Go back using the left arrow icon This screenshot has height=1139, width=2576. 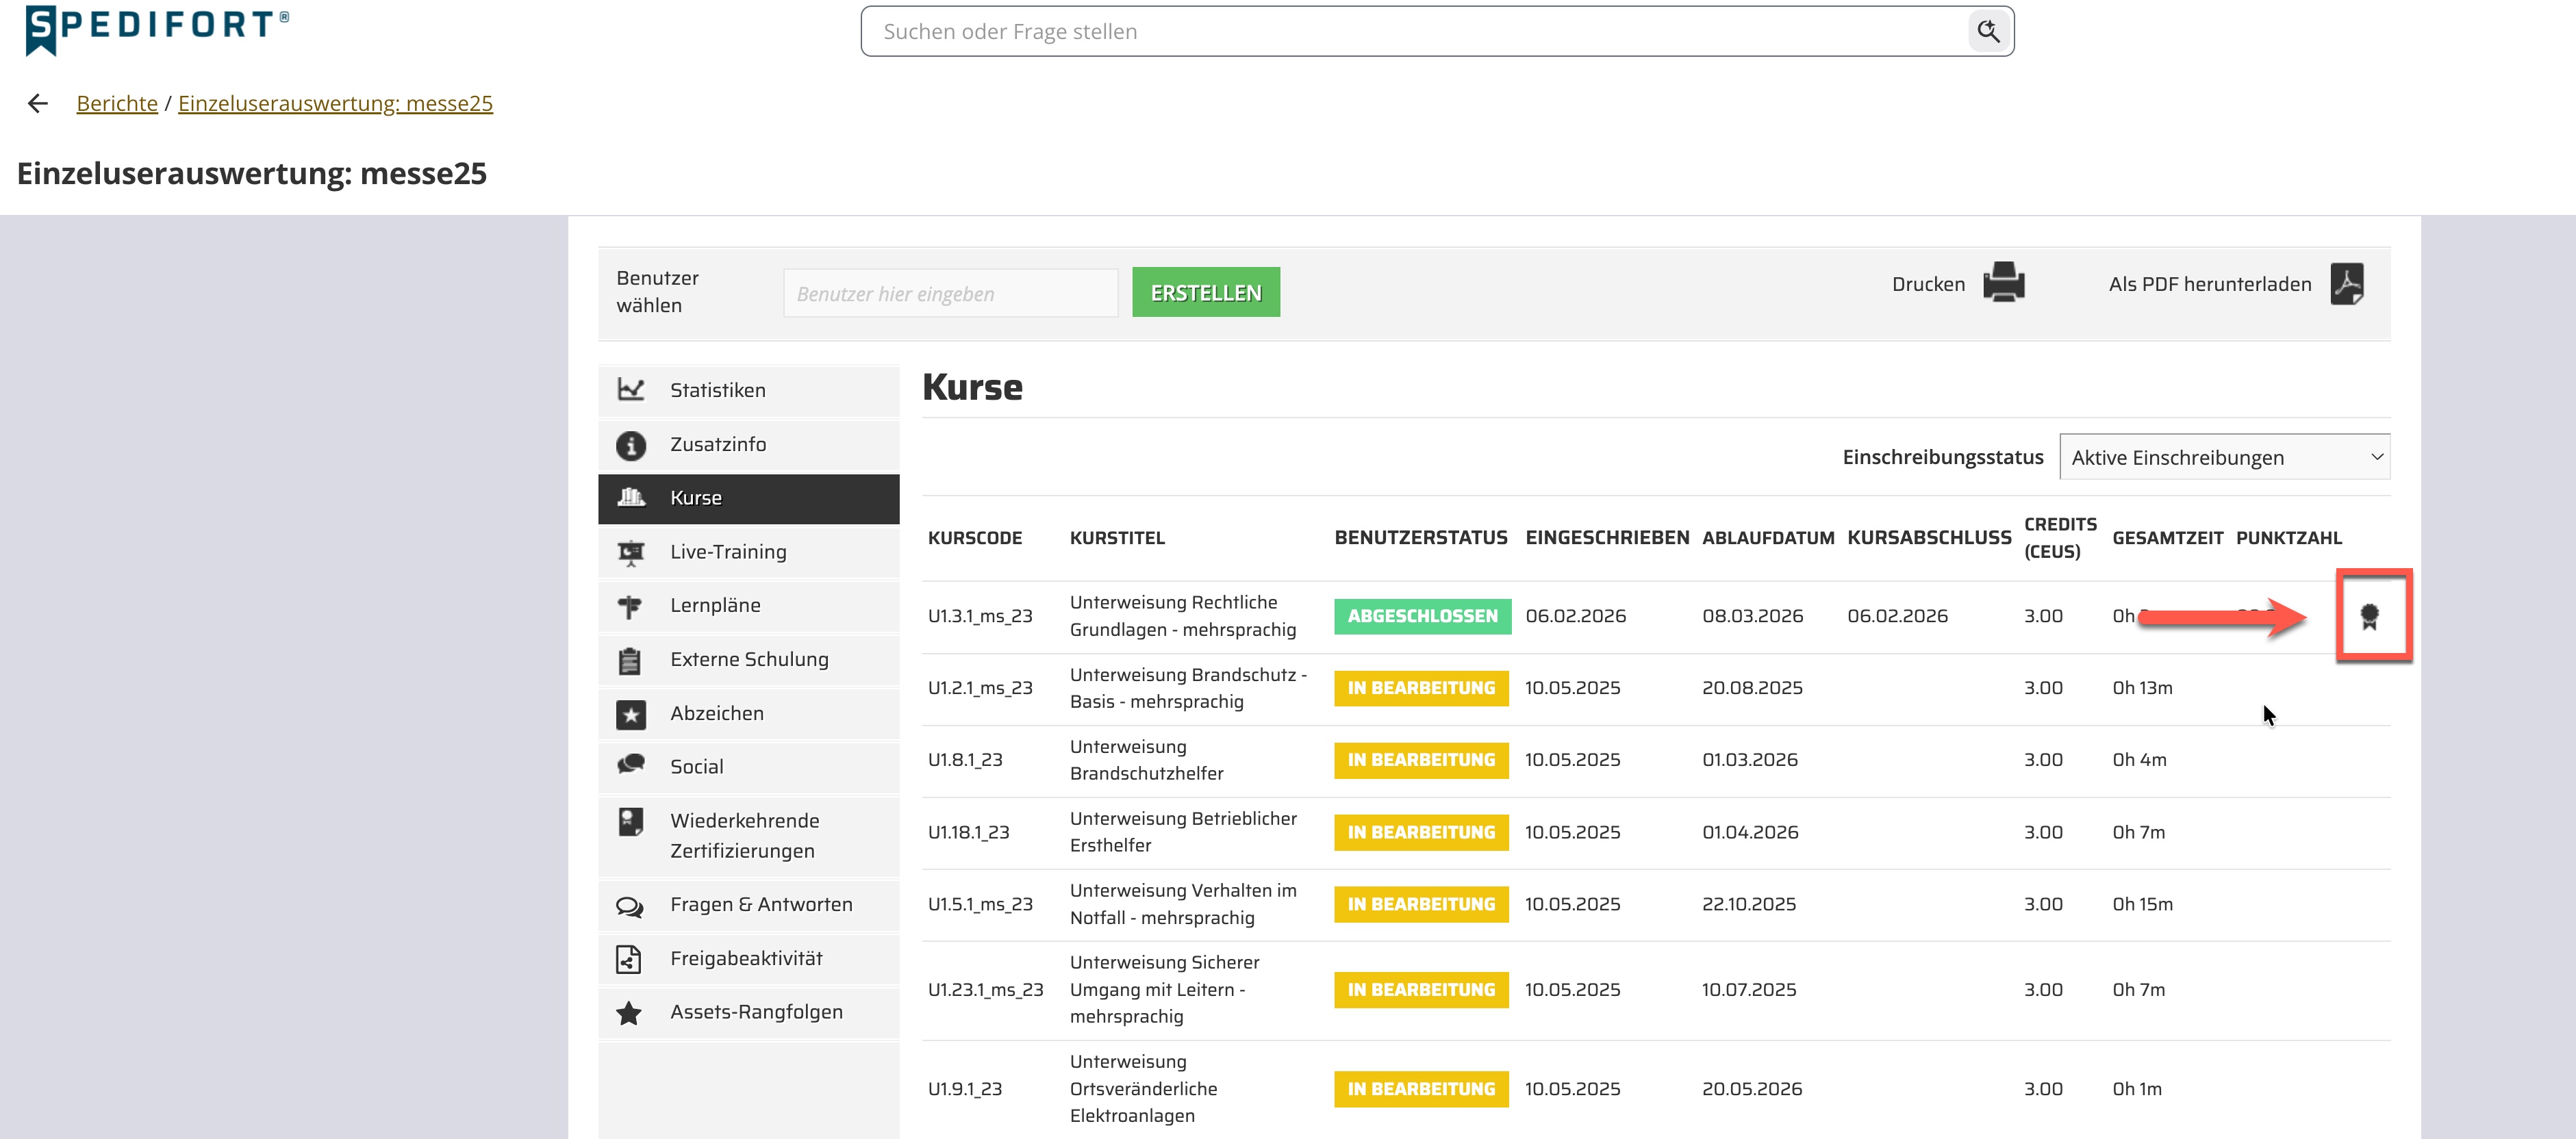[x=38, y=103]
